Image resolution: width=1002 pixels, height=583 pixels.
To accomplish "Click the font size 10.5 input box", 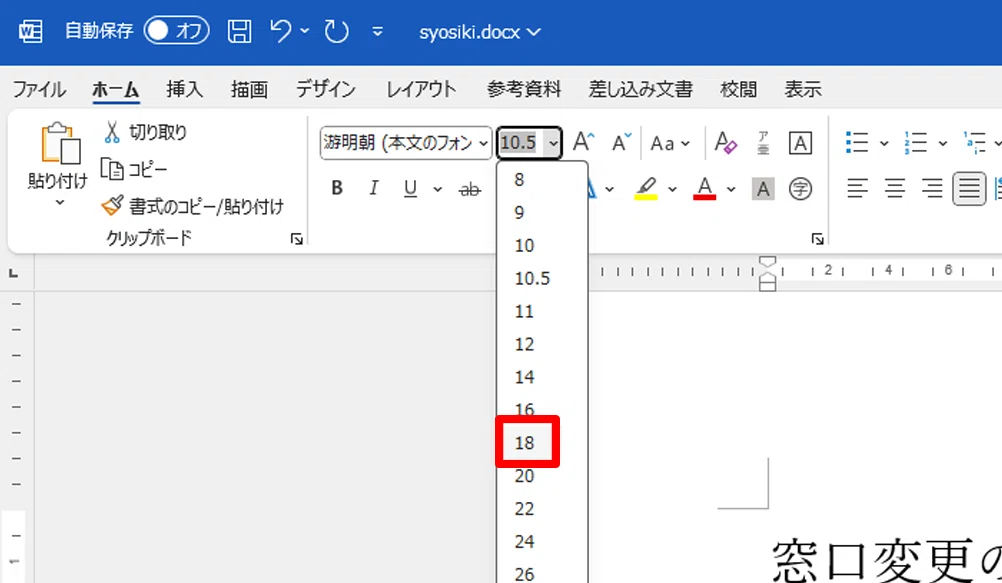I will pyautogui.click(x=520, y=143).
